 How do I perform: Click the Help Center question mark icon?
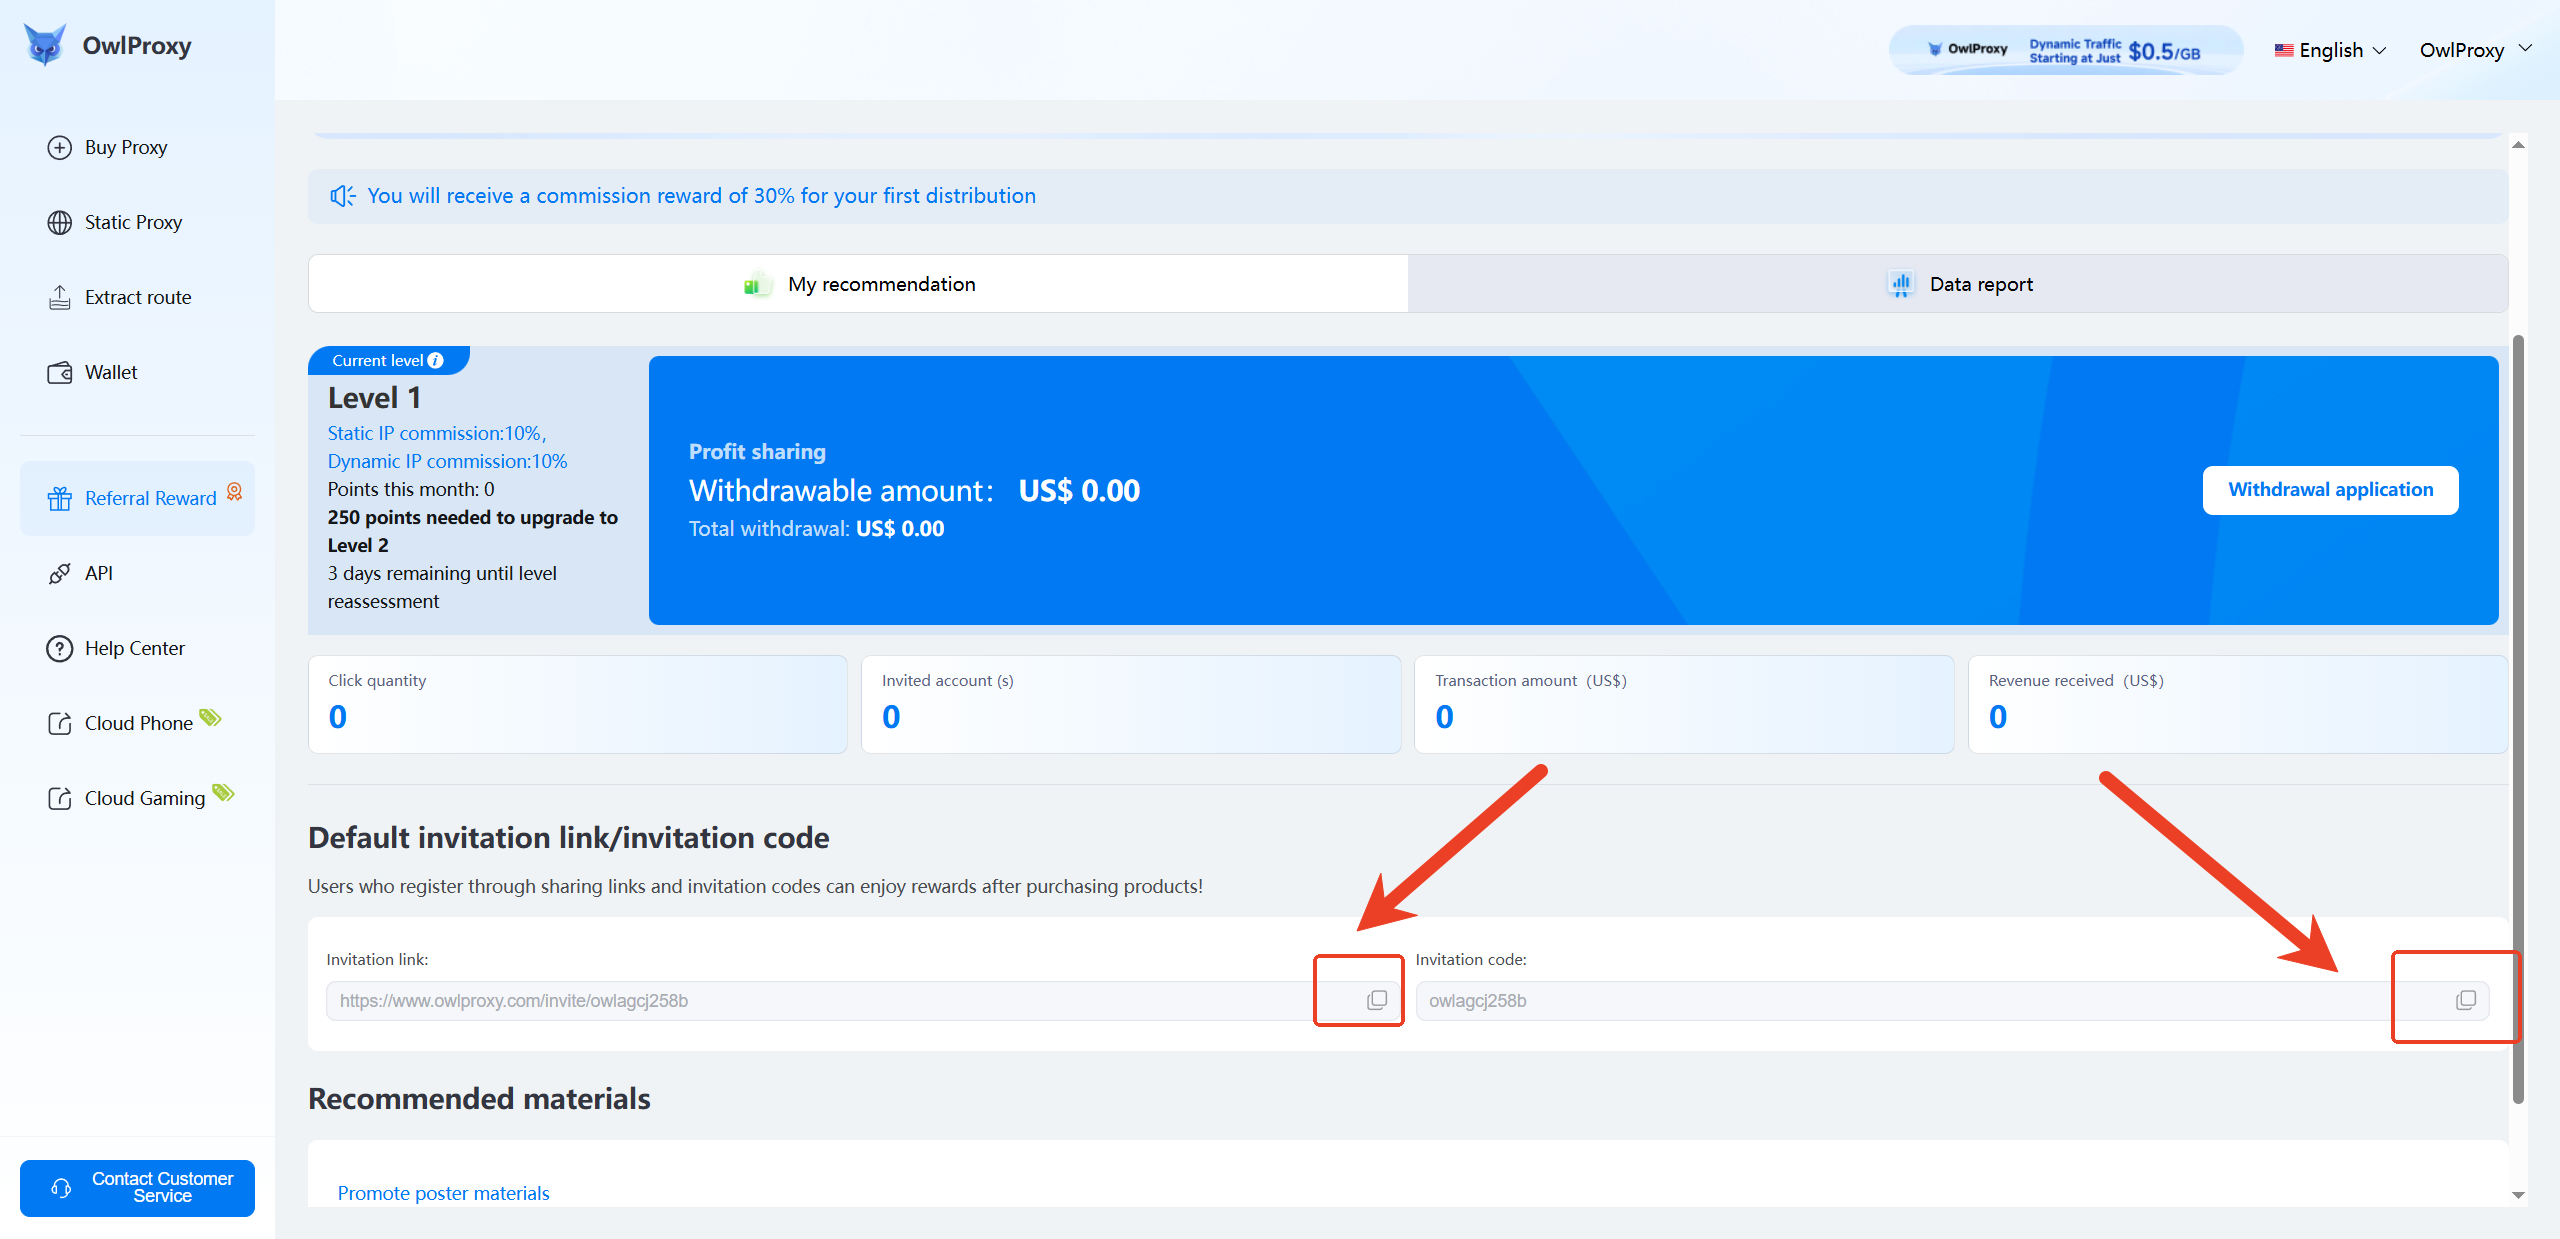coord(60,649)
